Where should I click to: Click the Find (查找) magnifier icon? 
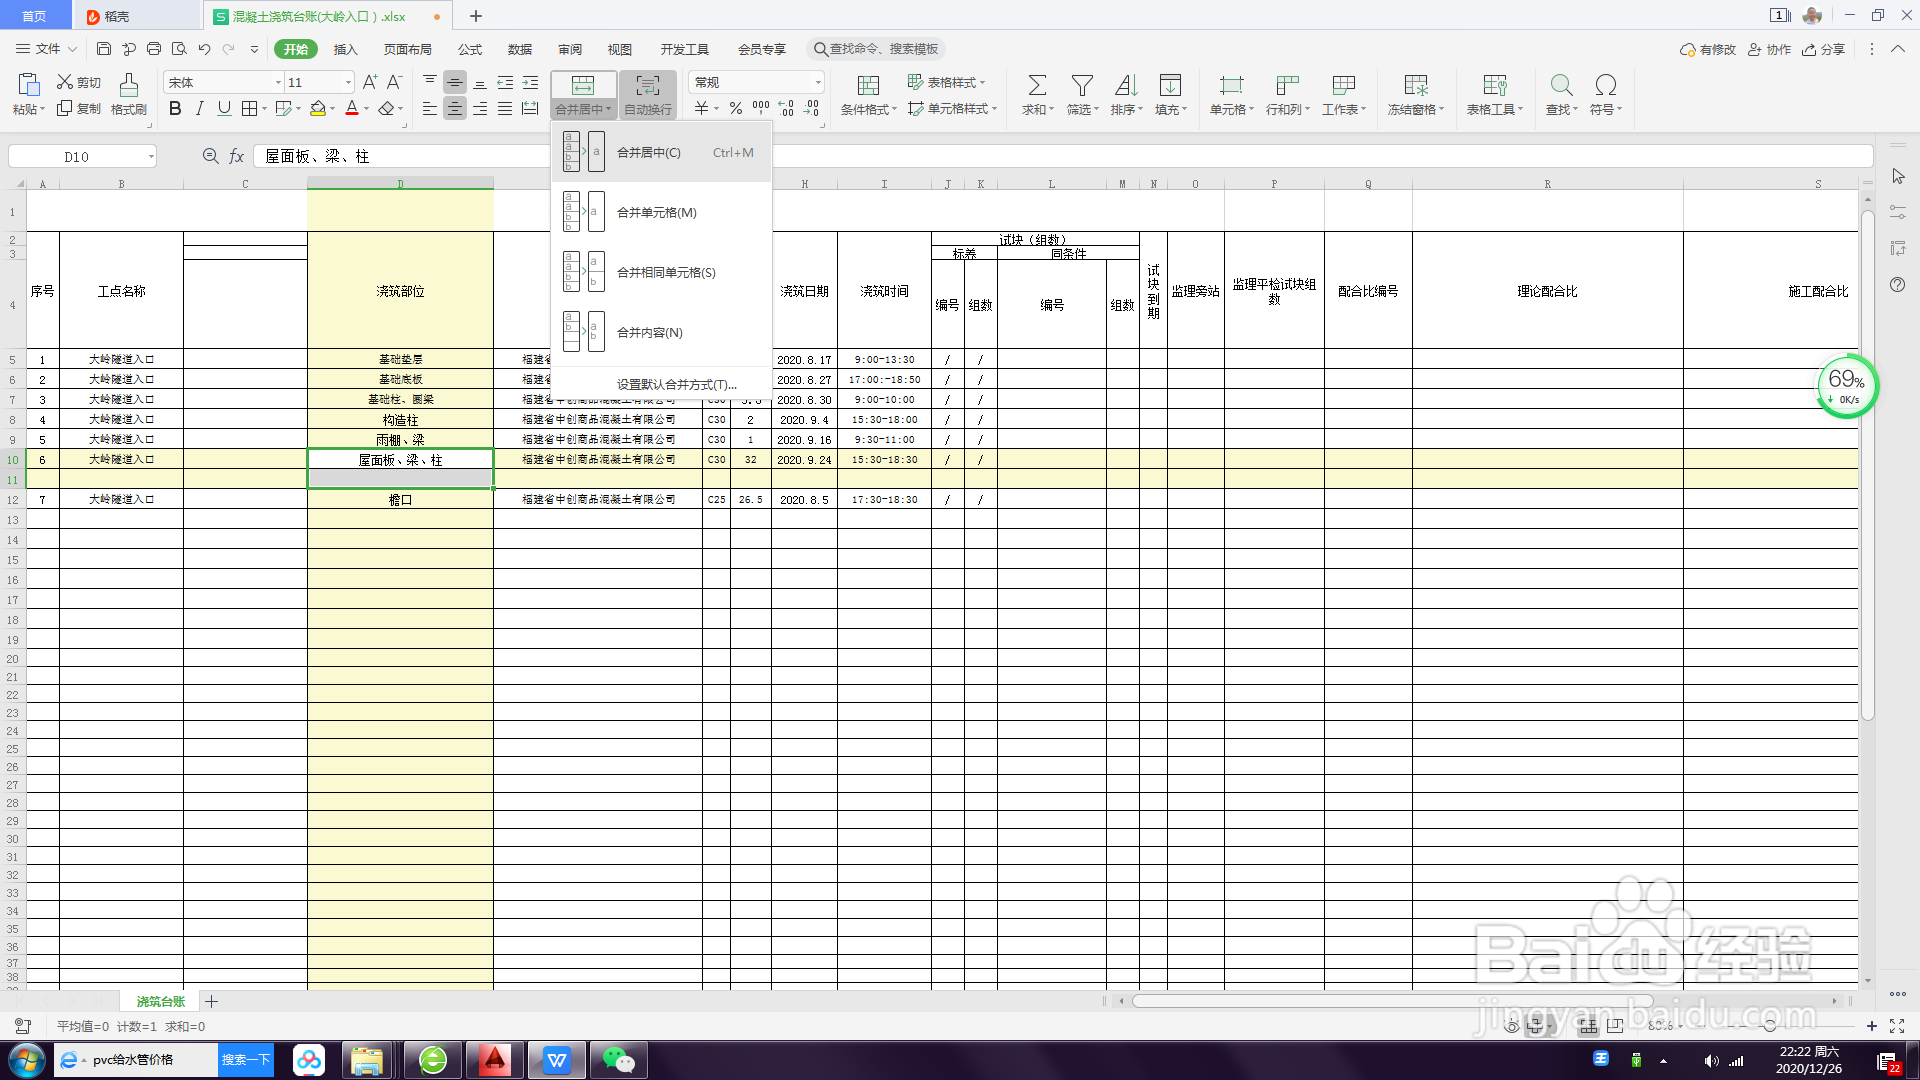coord(1561,86)
